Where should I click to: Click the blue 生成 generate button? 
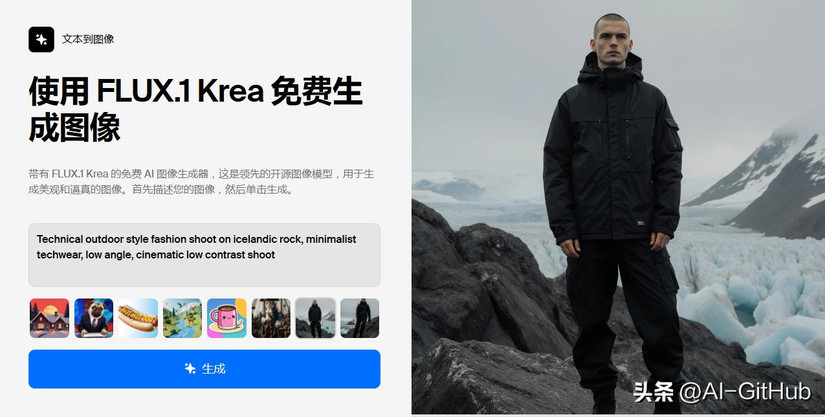coord(204,369)
